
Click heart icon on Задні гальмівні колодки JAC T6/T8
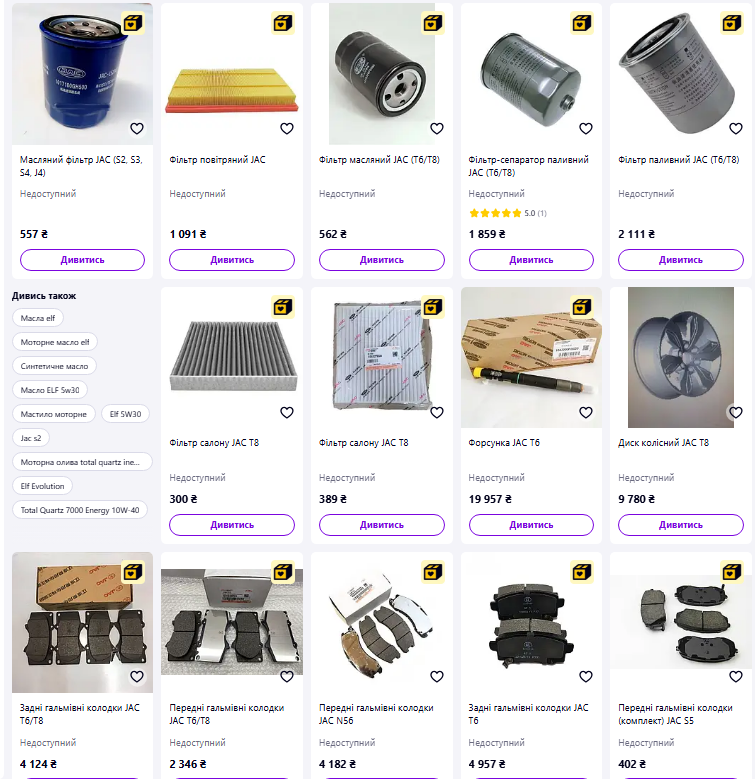(x=137, y=677)
